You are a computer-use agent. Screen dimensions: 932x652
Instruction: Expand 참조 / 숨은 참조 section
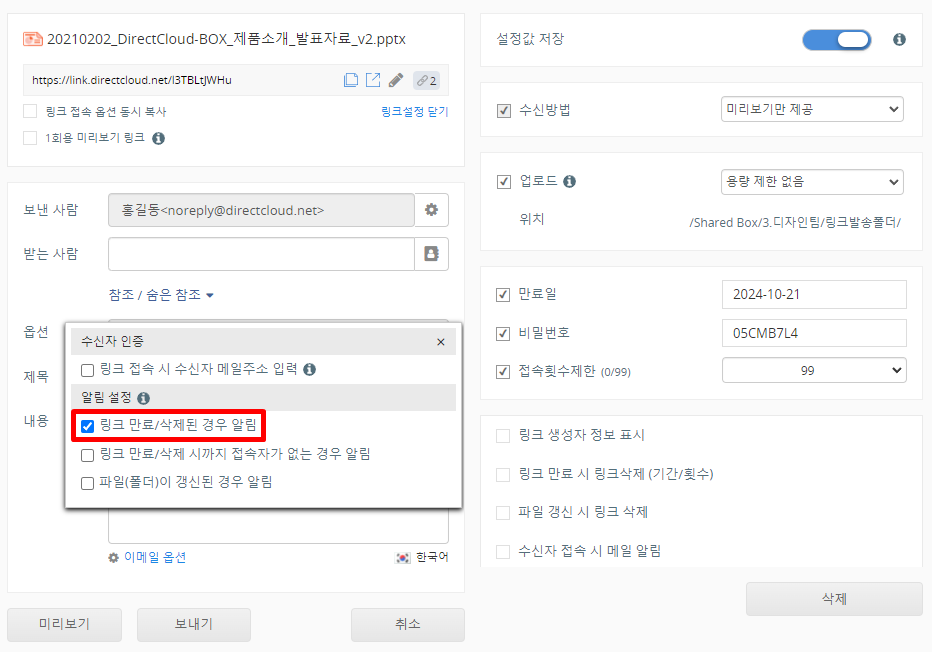(161, 295)
